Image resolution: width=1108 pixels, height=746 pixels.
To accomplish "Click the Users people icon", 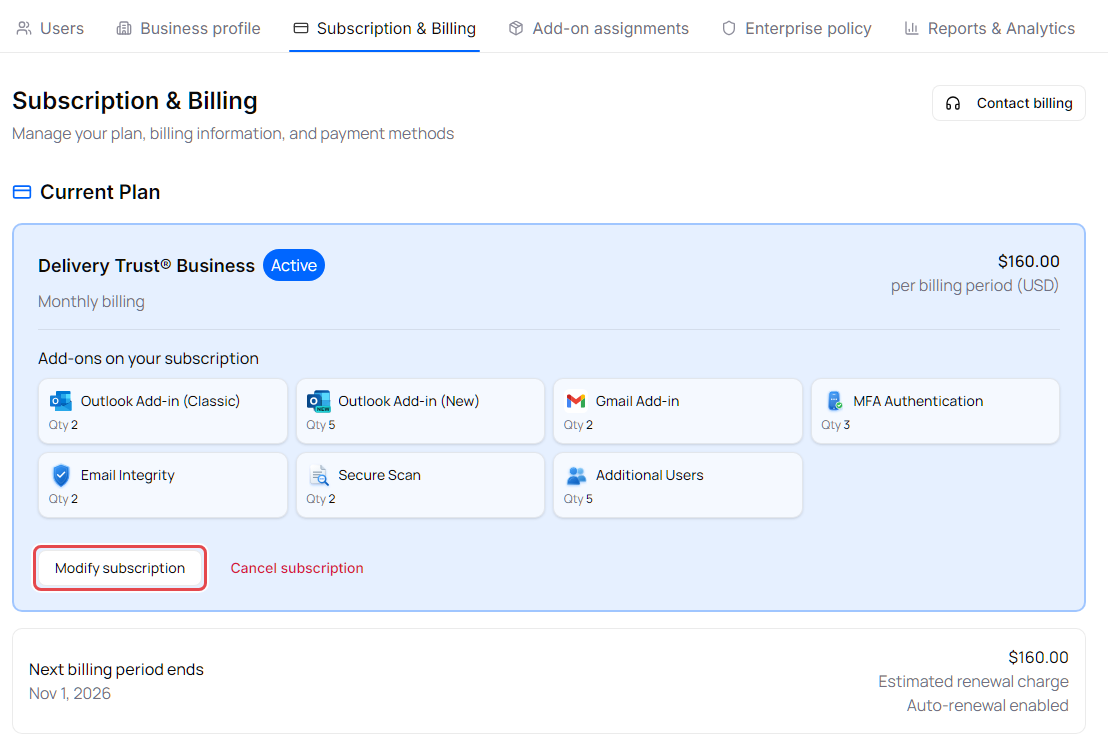I will (24, 28).
